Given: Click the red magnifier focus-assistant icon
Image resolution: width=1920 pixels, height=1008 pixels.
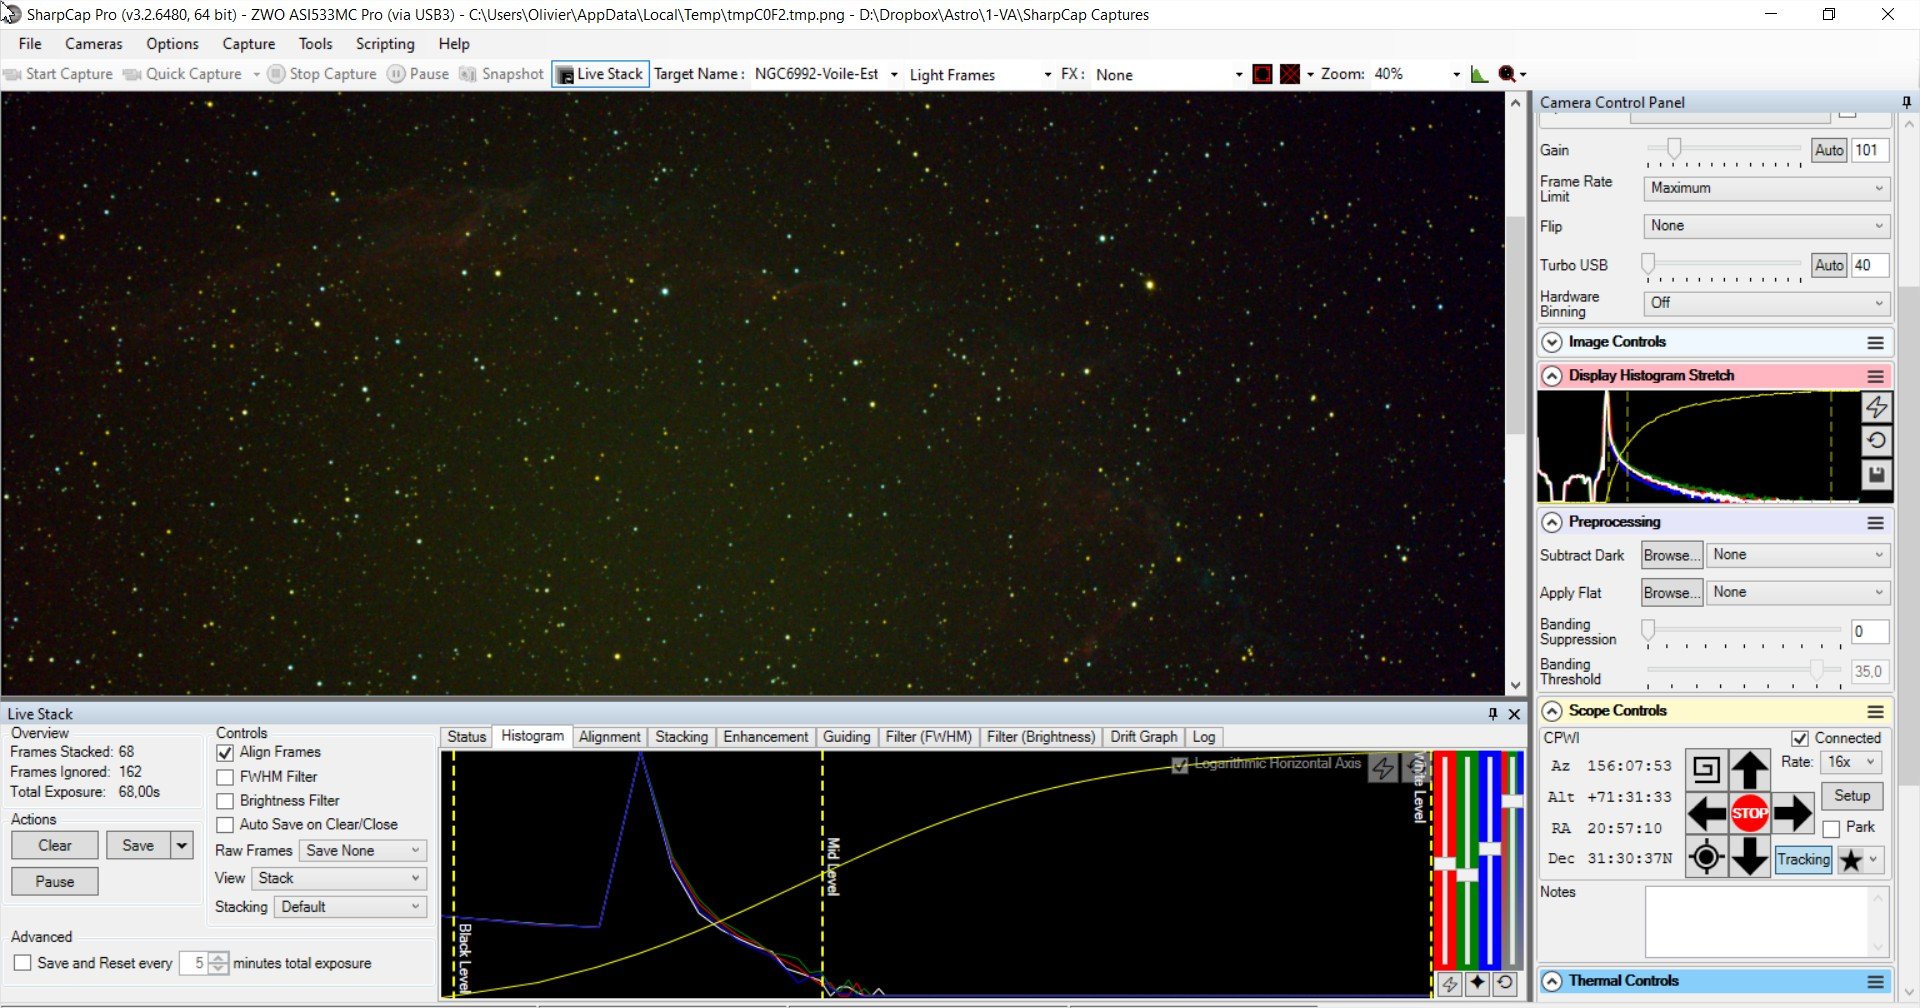Looking at the screenshot, I should (1507, 74).
